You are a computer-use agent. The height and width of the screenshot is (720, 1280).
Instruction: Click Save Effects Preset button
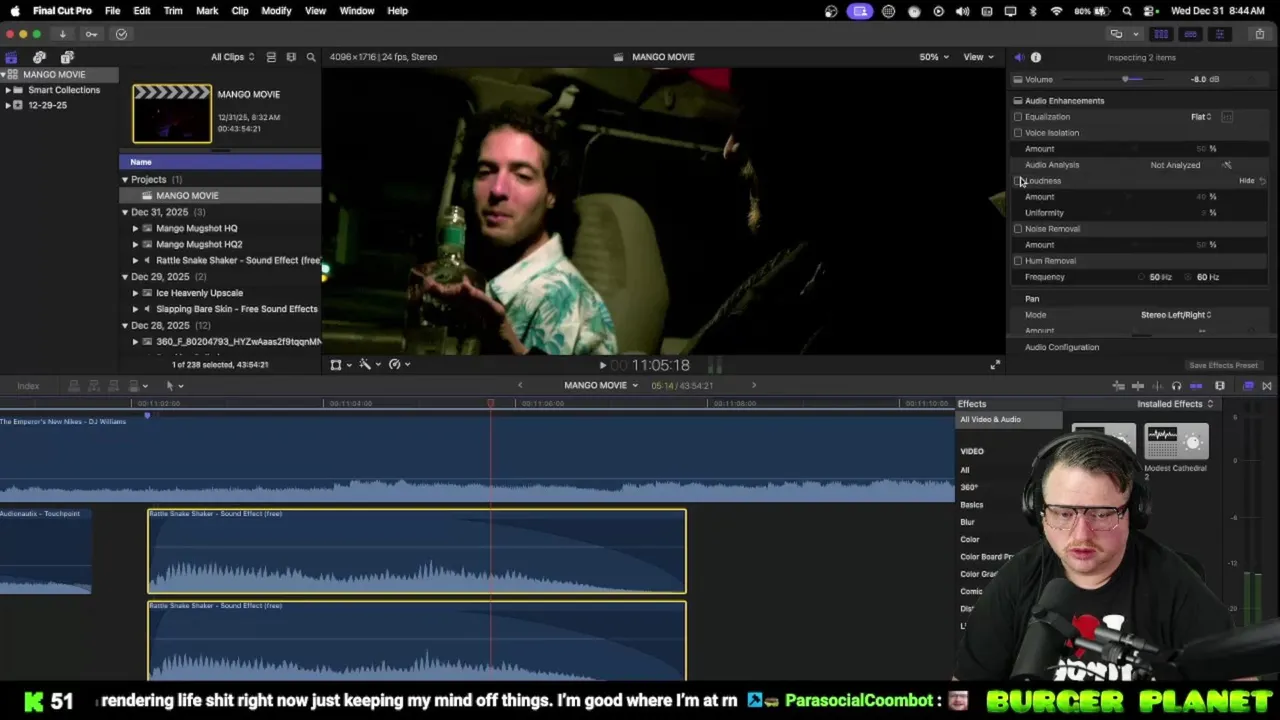pyautogui.click(x=1223, y=366)
